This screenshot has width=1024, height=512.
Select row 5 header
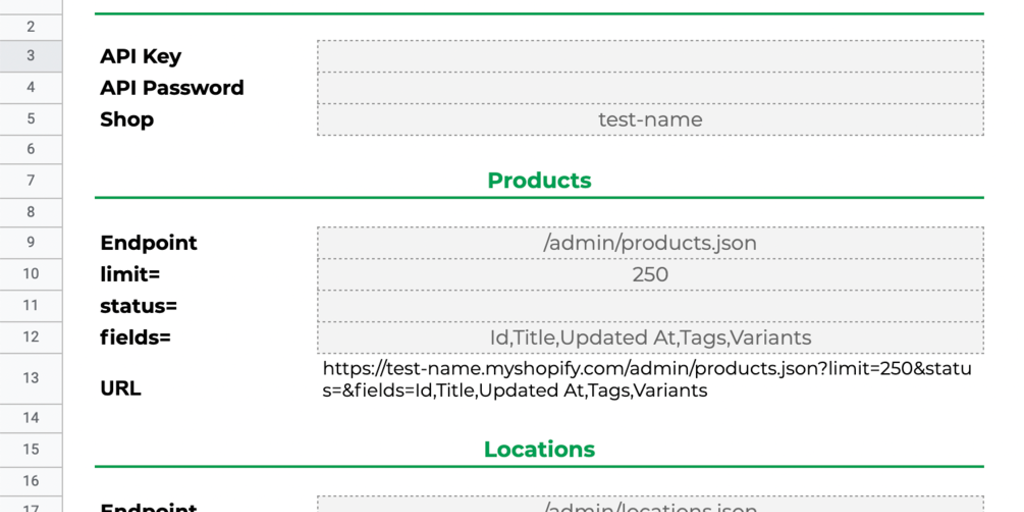(31, 119)
